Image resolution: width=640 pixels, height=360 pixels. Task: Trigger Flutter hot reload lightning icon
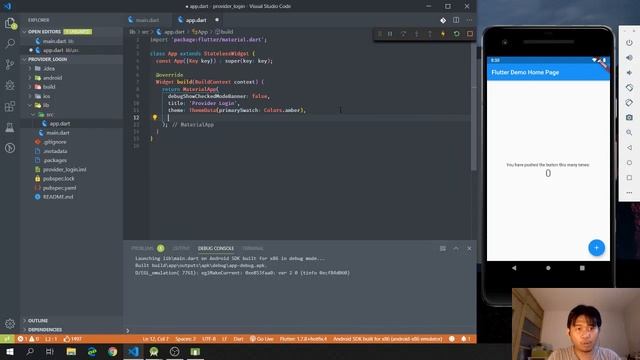(x=443, y=34)
